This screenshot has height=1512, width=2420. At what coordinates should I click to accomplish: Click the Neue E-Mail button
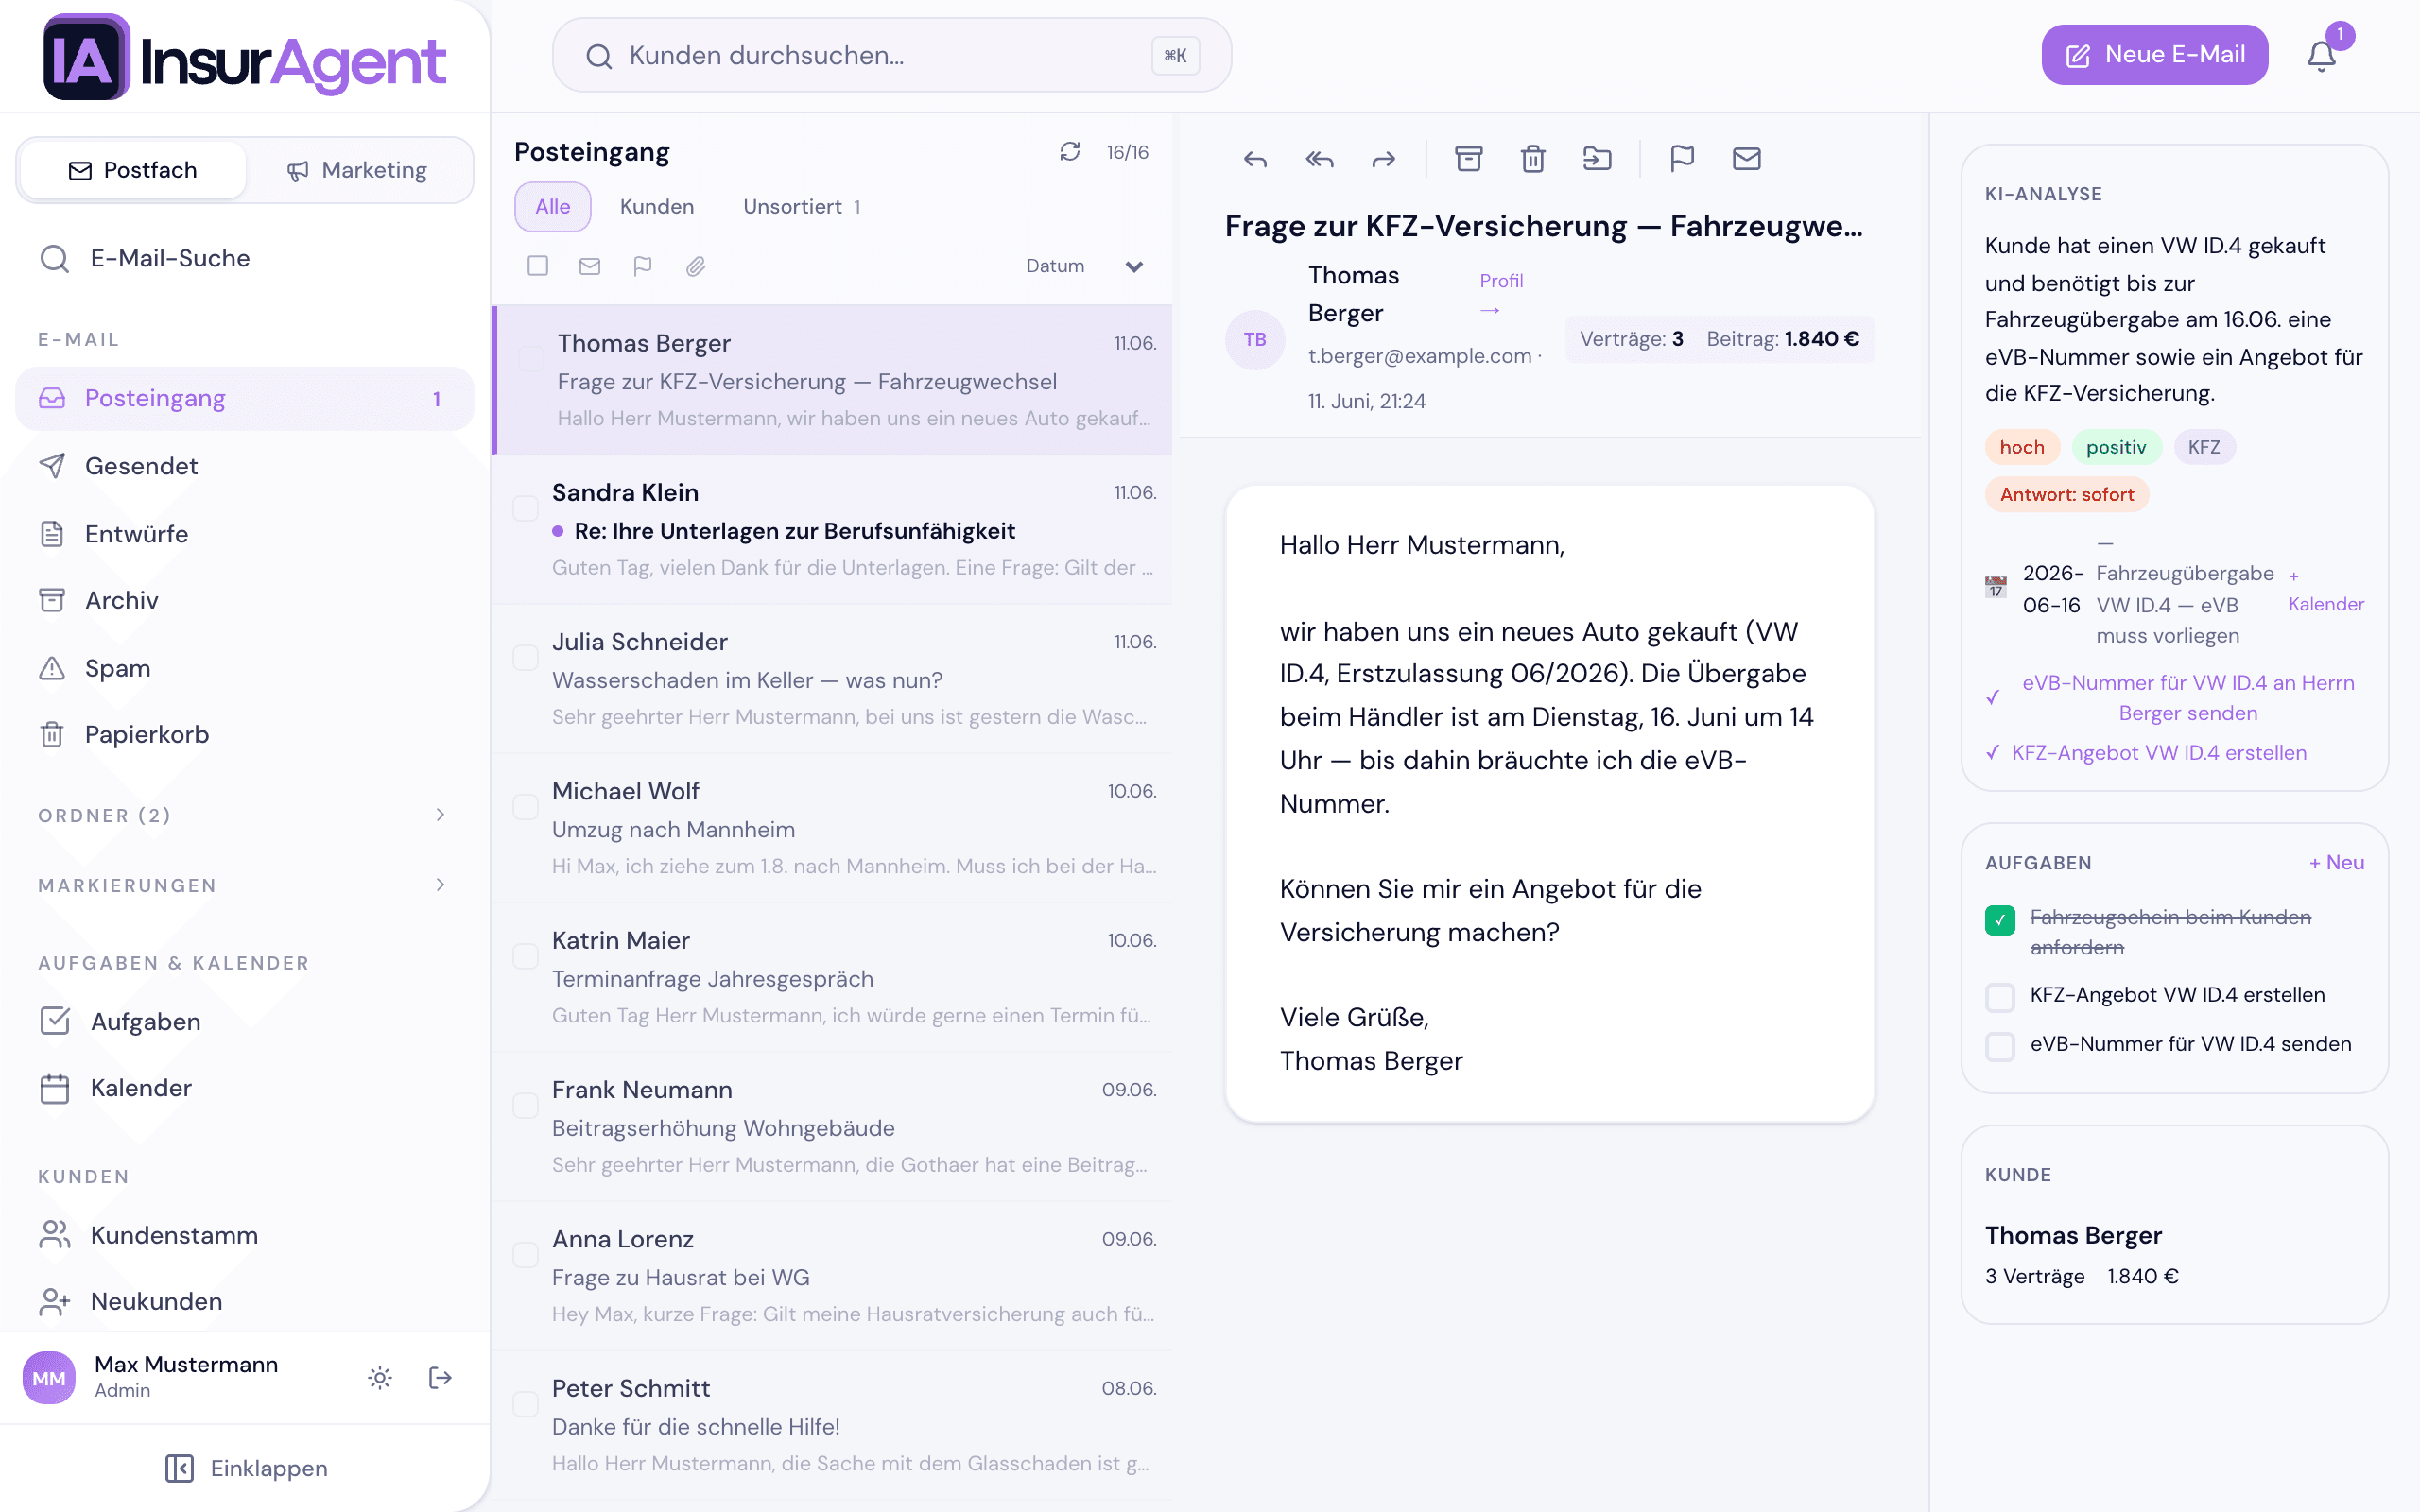2155,55
